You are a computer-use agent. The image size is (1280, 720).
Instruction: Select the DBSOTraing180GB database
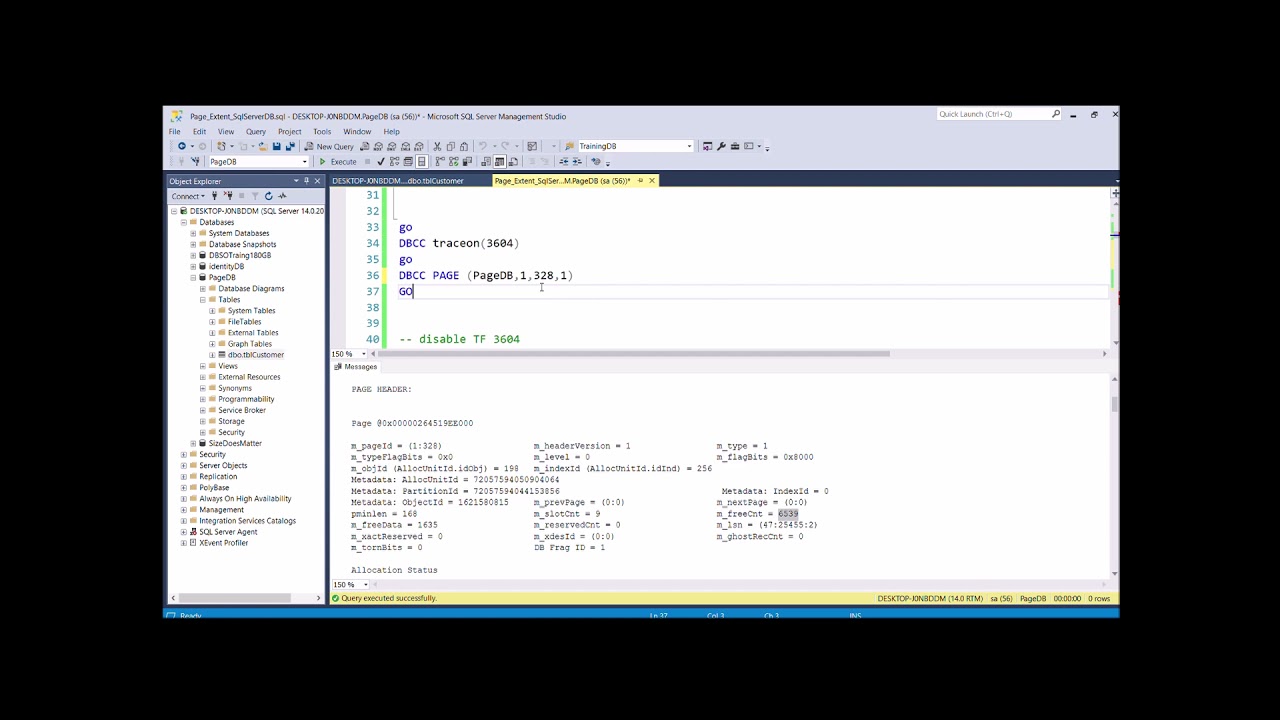[x=240, y=255]
